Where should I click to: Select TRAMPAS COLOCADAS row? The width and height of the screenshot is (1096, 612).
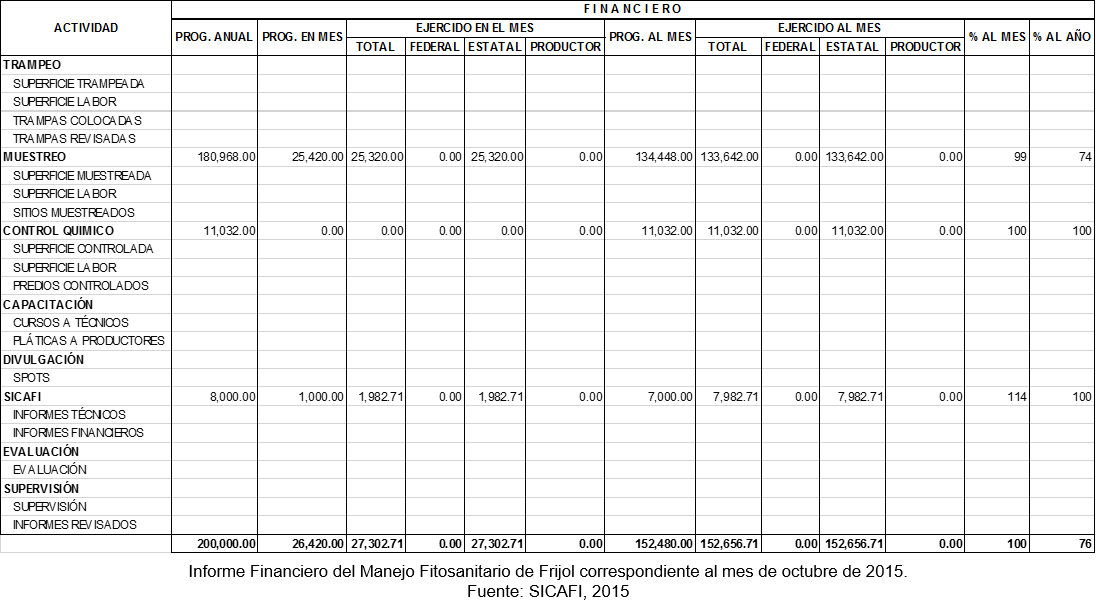[x=77, y=121]
